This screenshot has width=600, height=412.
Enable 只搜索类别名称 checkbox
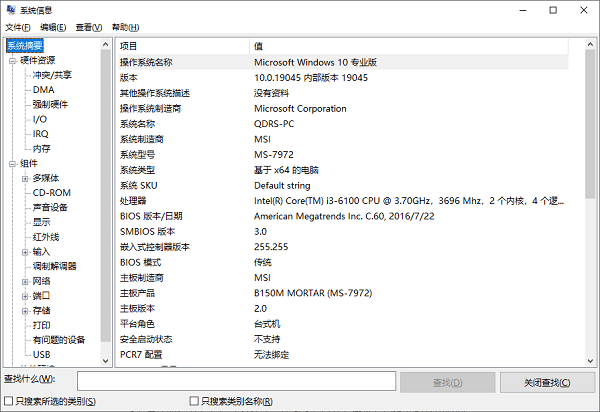193,401
